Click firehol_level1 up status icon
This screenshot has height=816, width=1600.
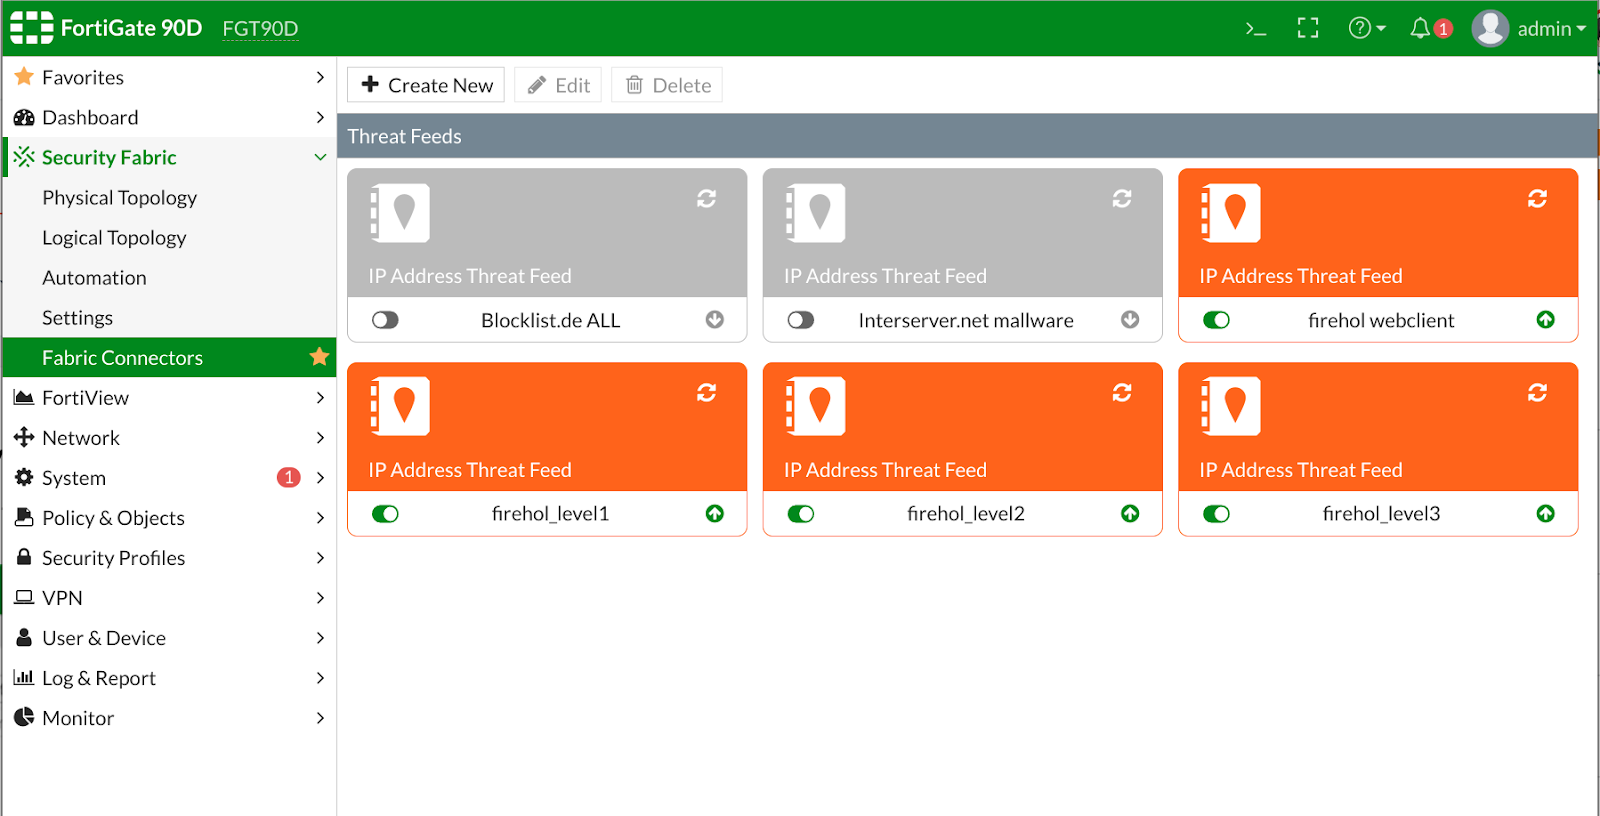(x=715, y=514)
